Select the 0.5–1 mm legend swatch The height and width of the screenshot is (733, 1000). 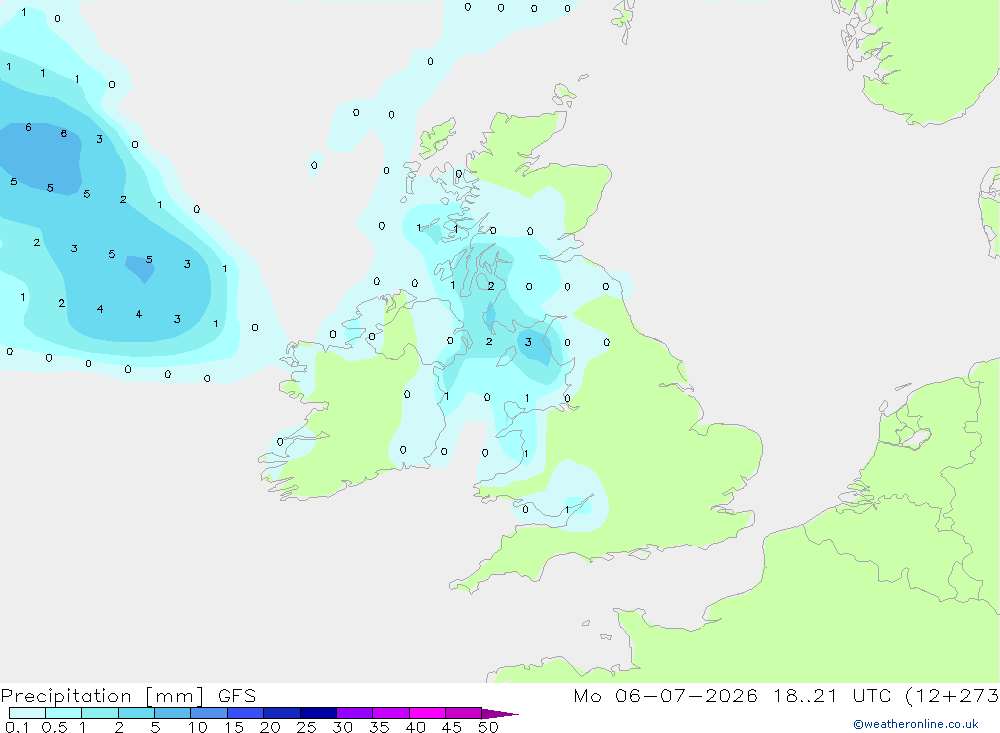64,713
